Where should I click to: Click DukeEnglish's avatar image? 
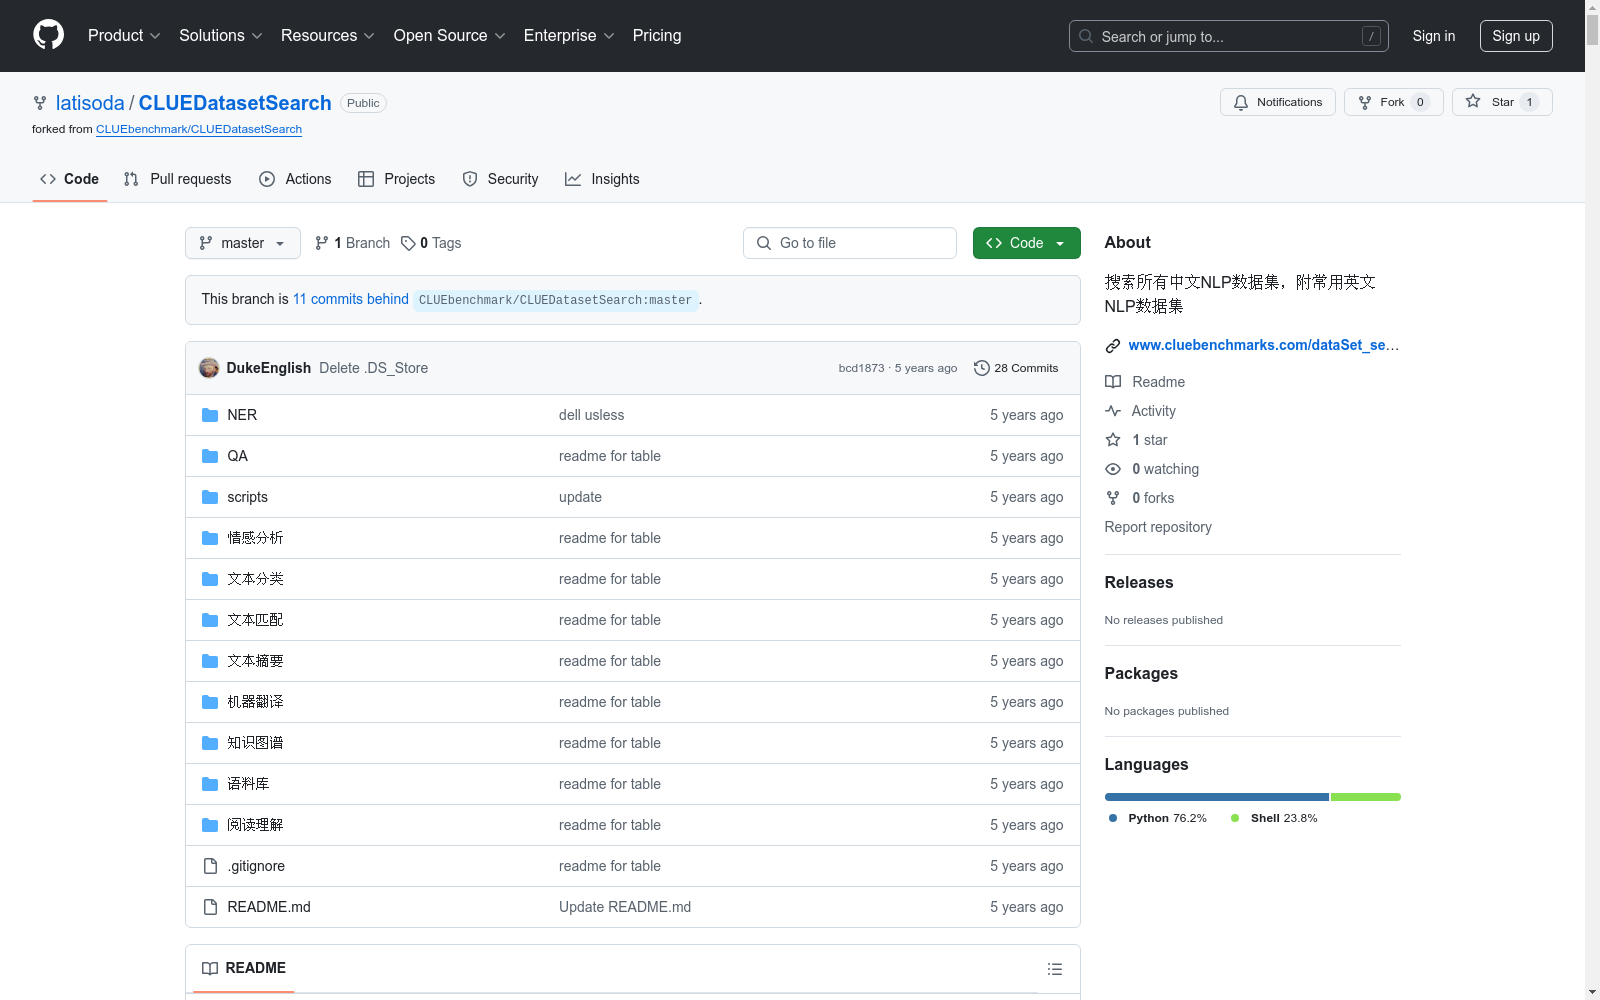[x=209, y=368]
